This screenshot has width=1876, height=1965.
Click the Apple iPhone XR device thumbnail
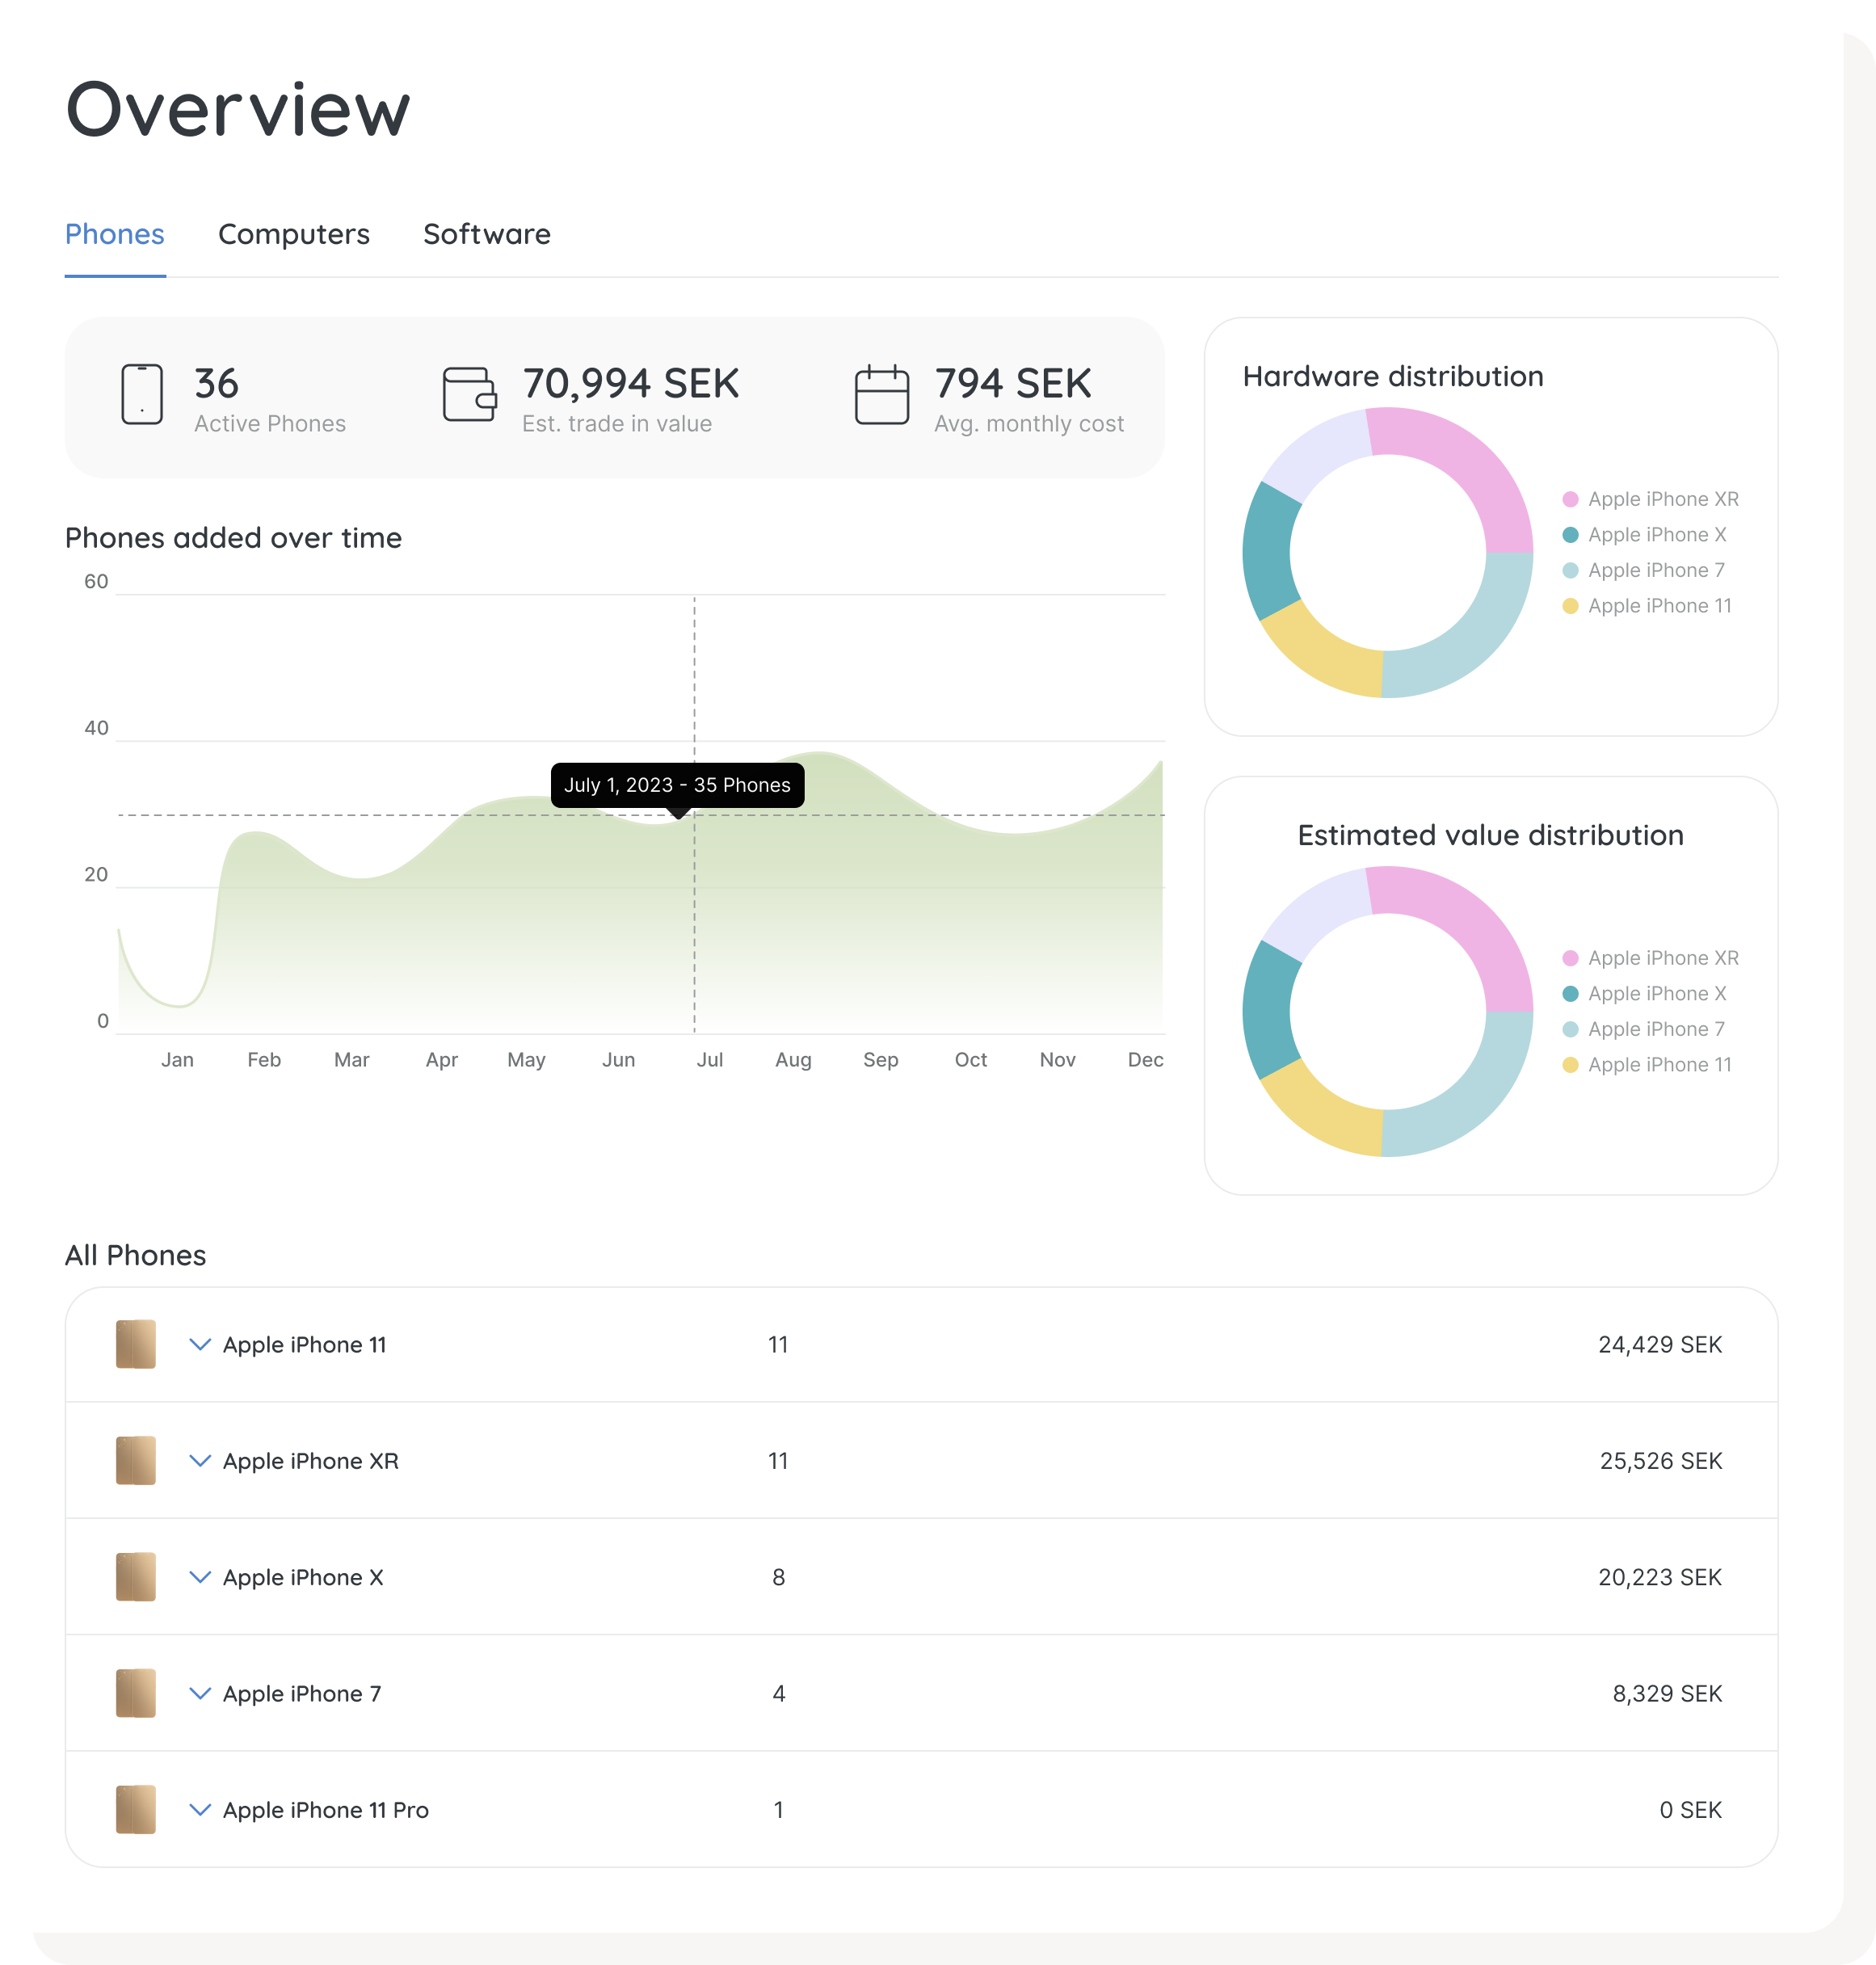tap(136, 1460)
